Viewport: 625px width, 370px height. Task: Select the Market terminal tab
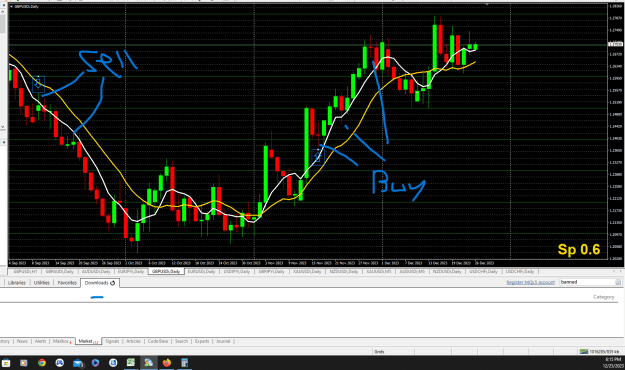click(88, 341)
